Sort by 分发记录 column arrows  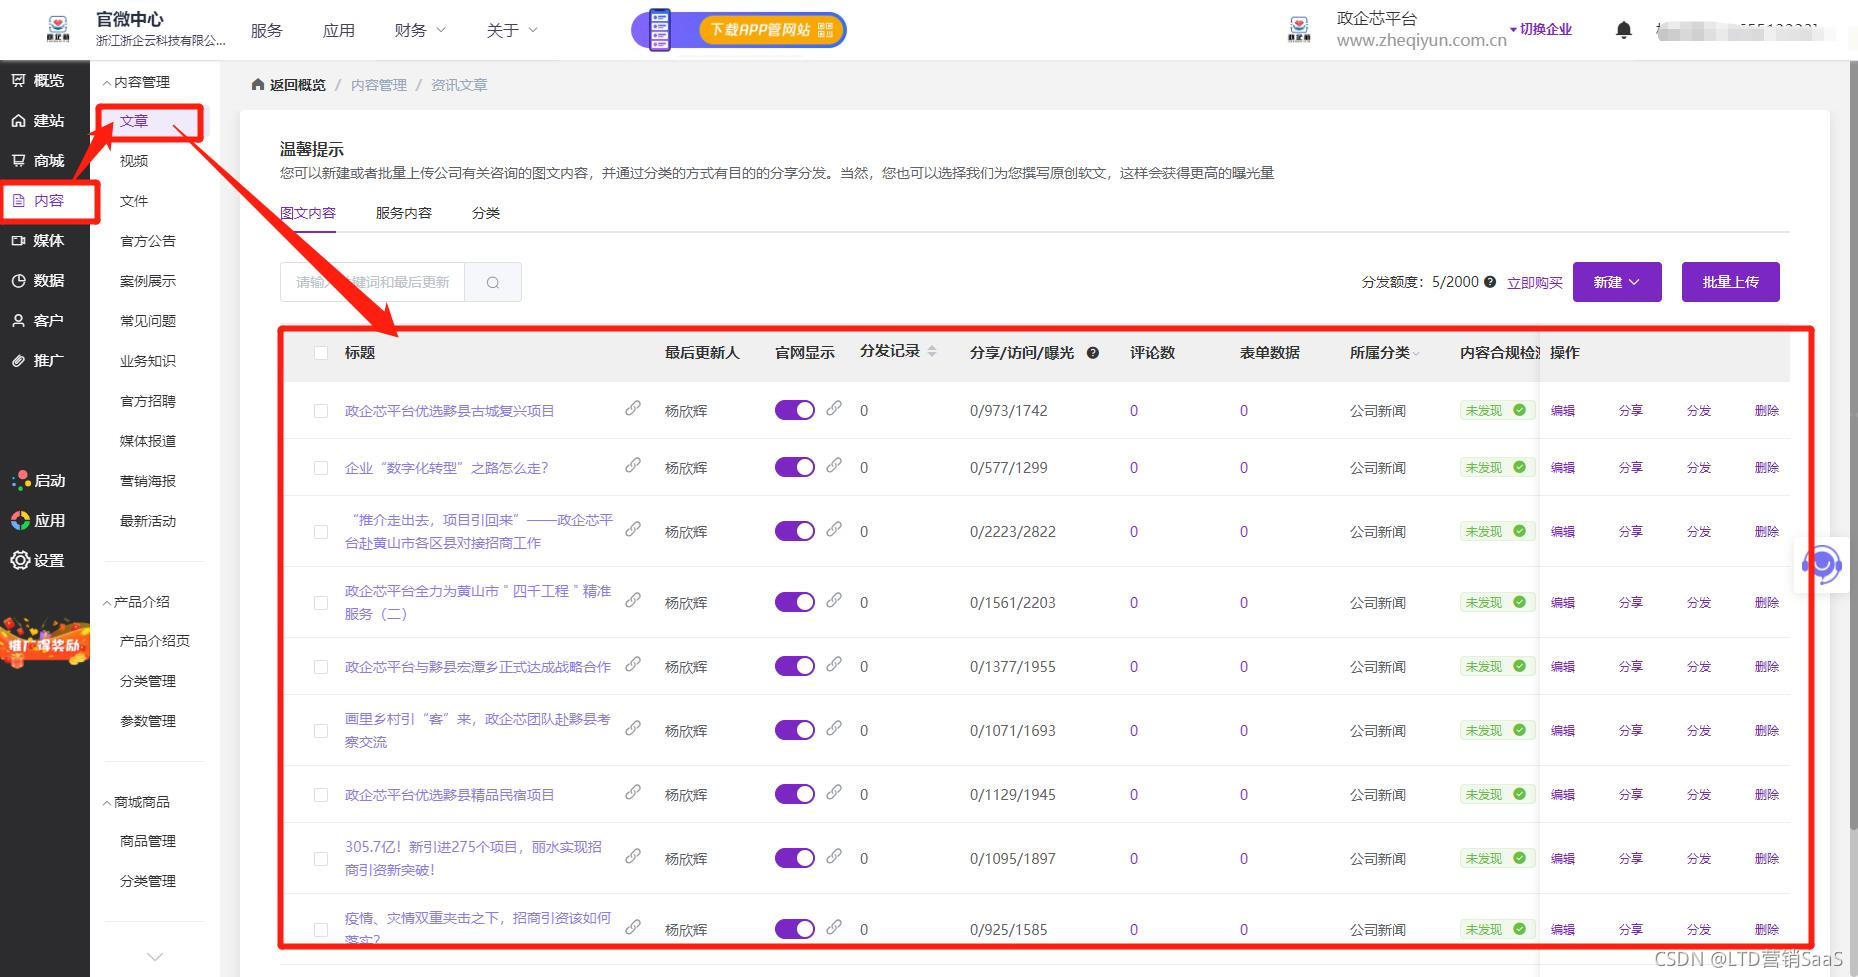tap(932, 352)
